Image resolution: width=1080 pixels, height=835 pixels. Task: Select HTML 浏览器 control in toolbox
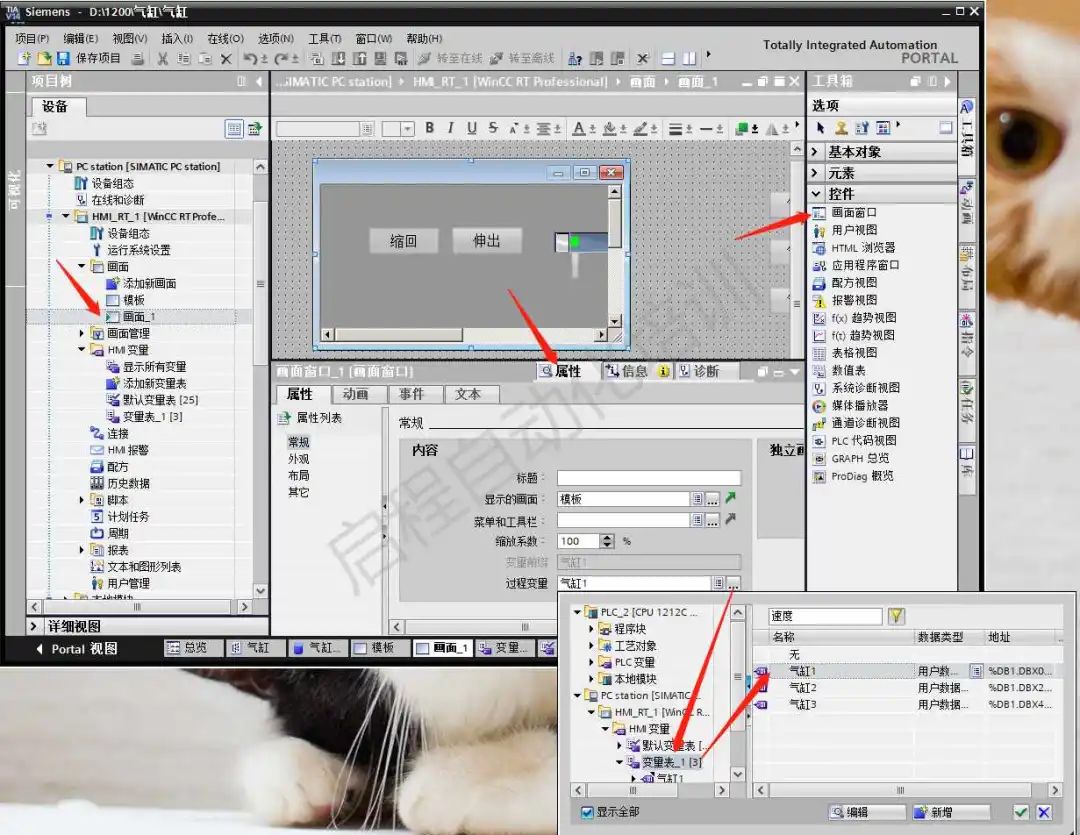854,247
